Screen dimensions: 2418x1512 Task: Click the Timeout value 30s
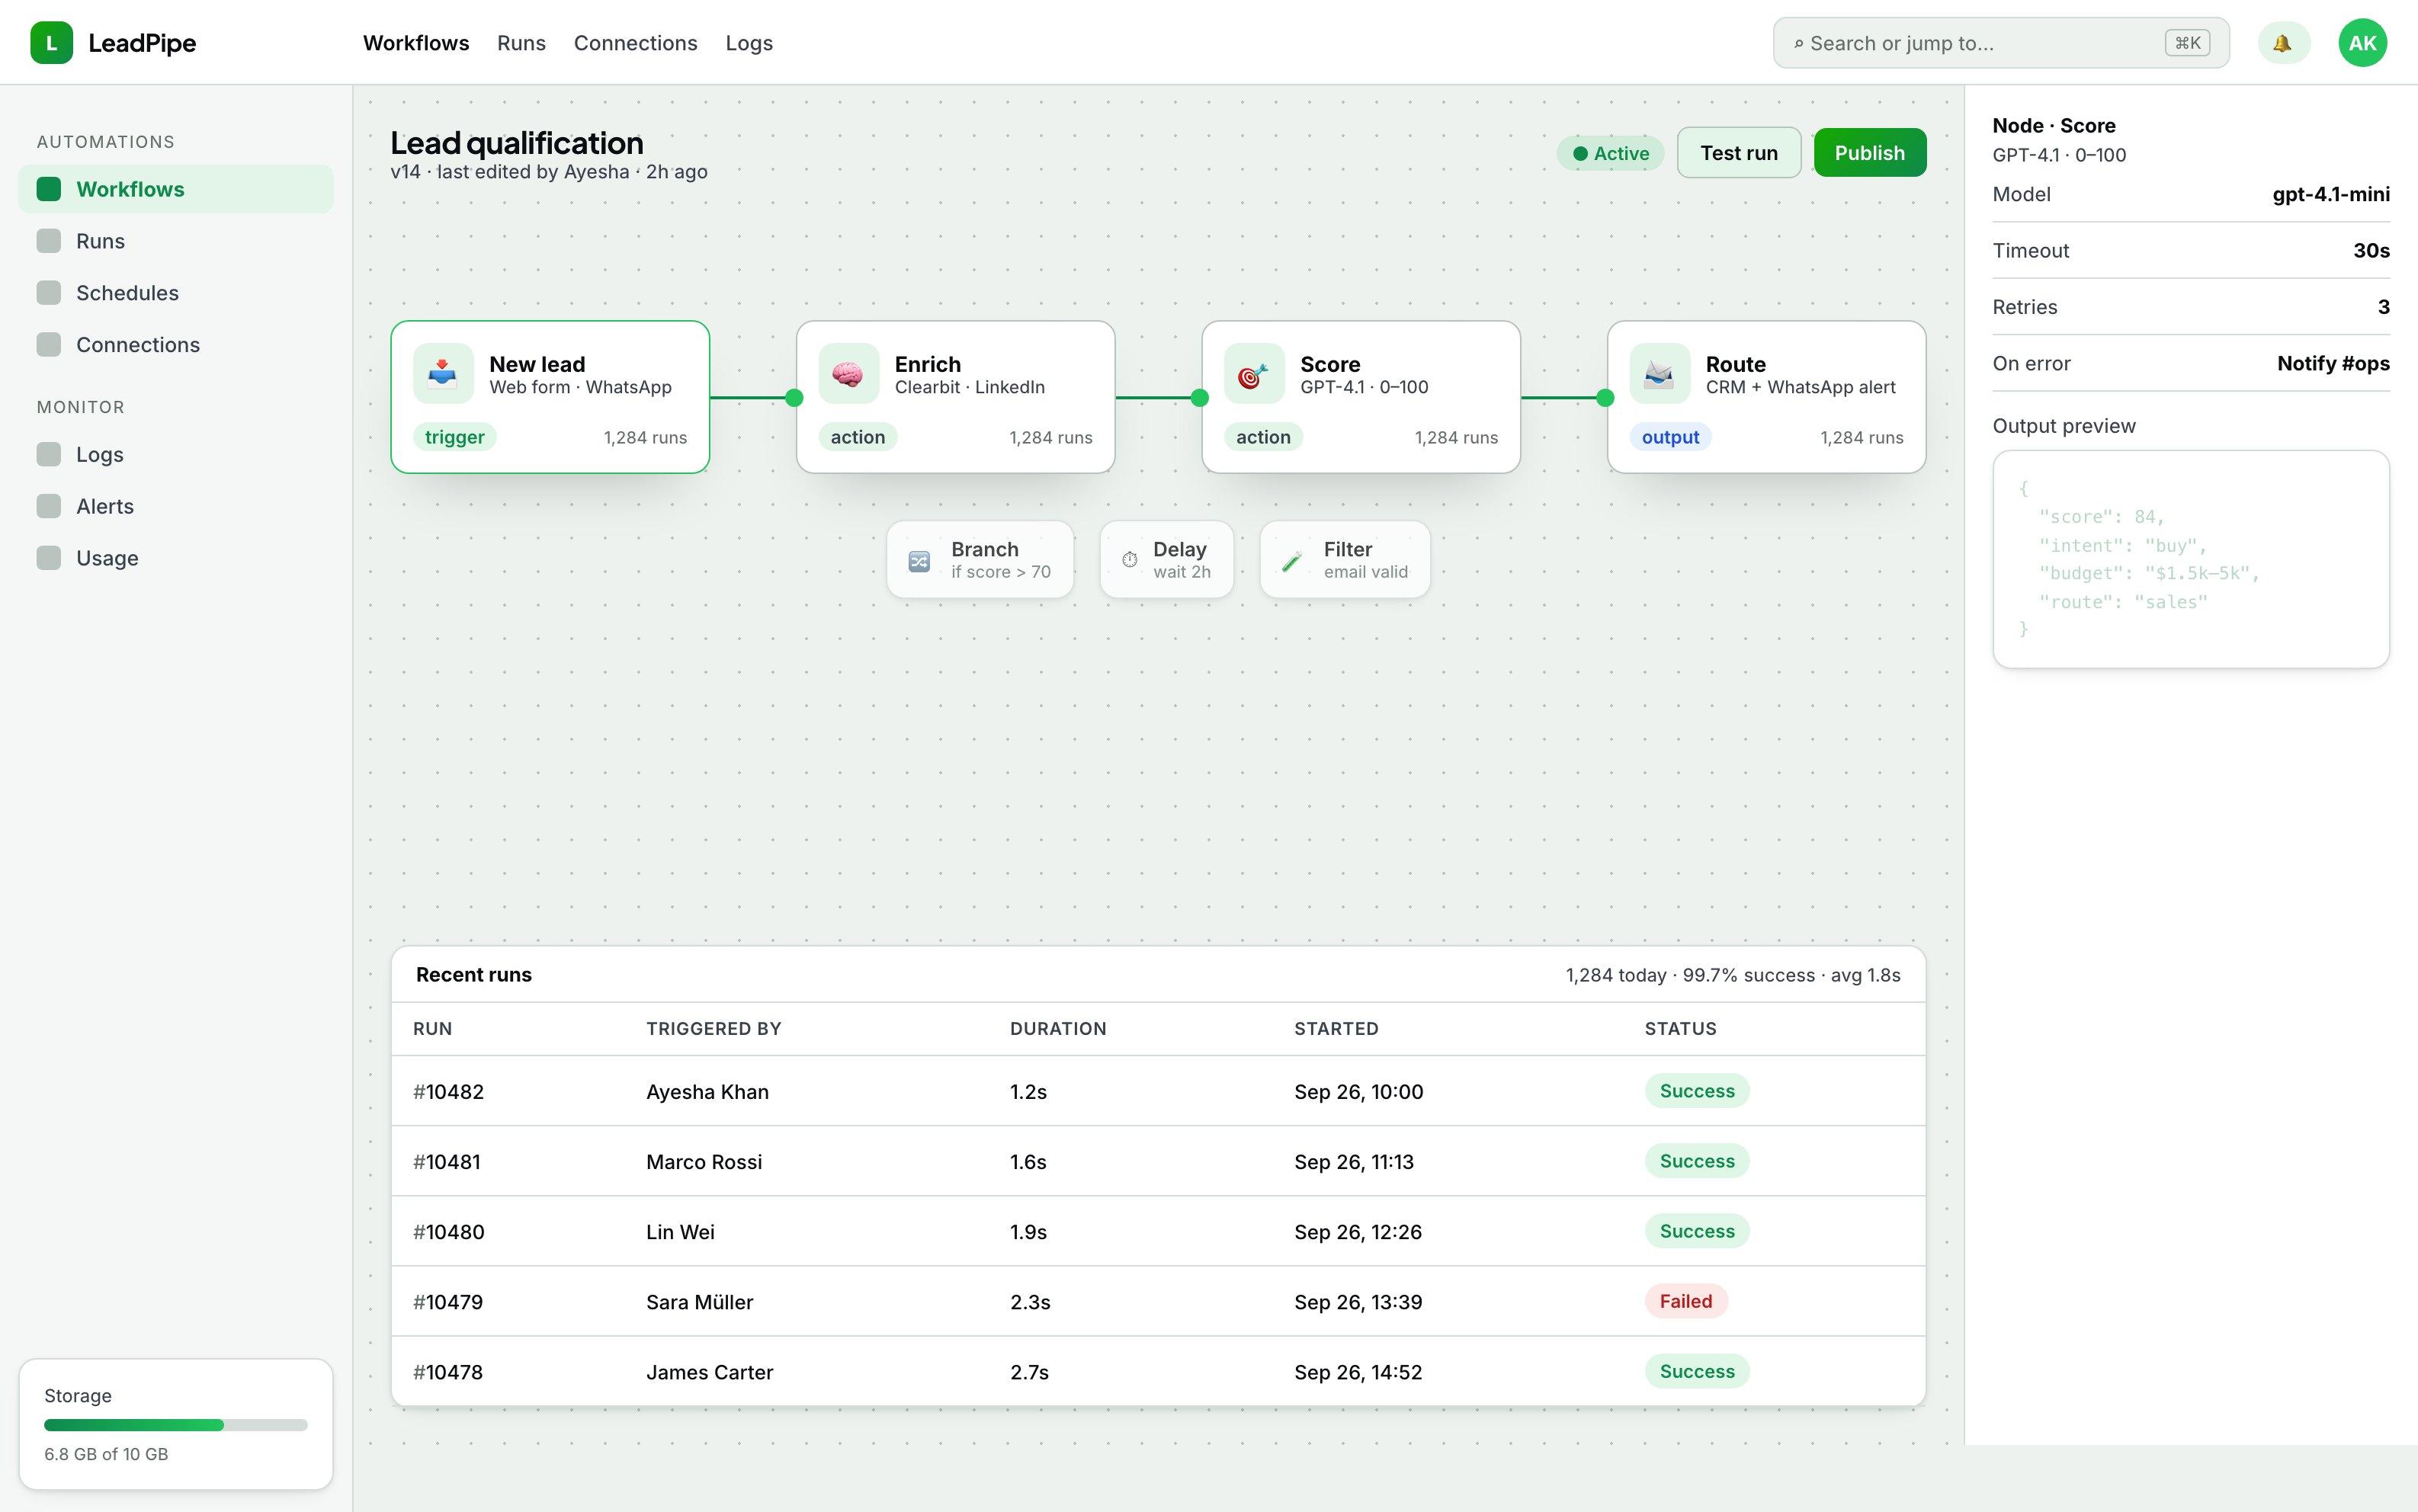pos(2371,250)
